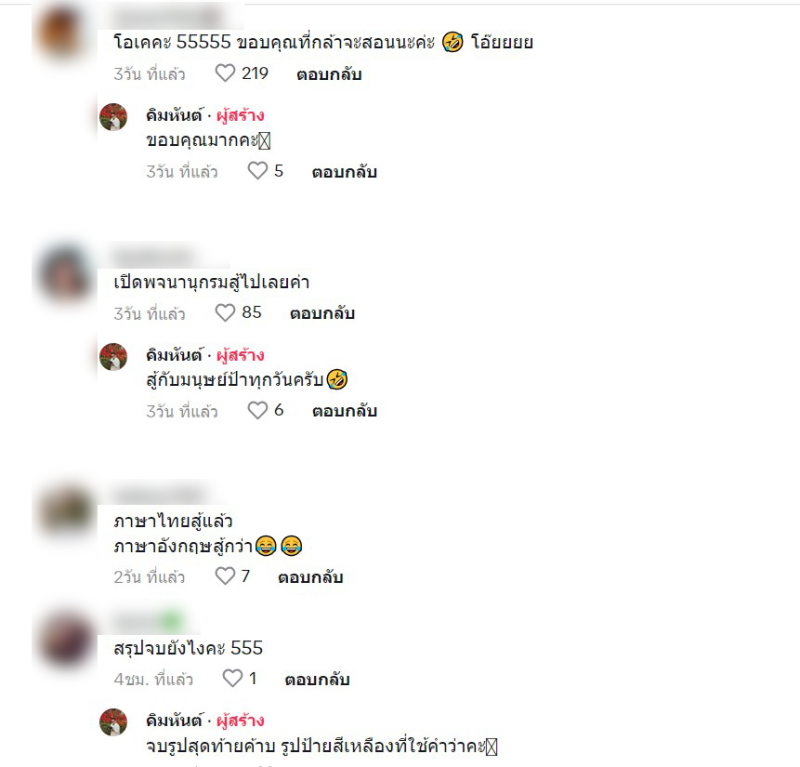Open คิมหันต์ avatar in first reply
The image size is (800, 767).
click(x=113, y=117)
